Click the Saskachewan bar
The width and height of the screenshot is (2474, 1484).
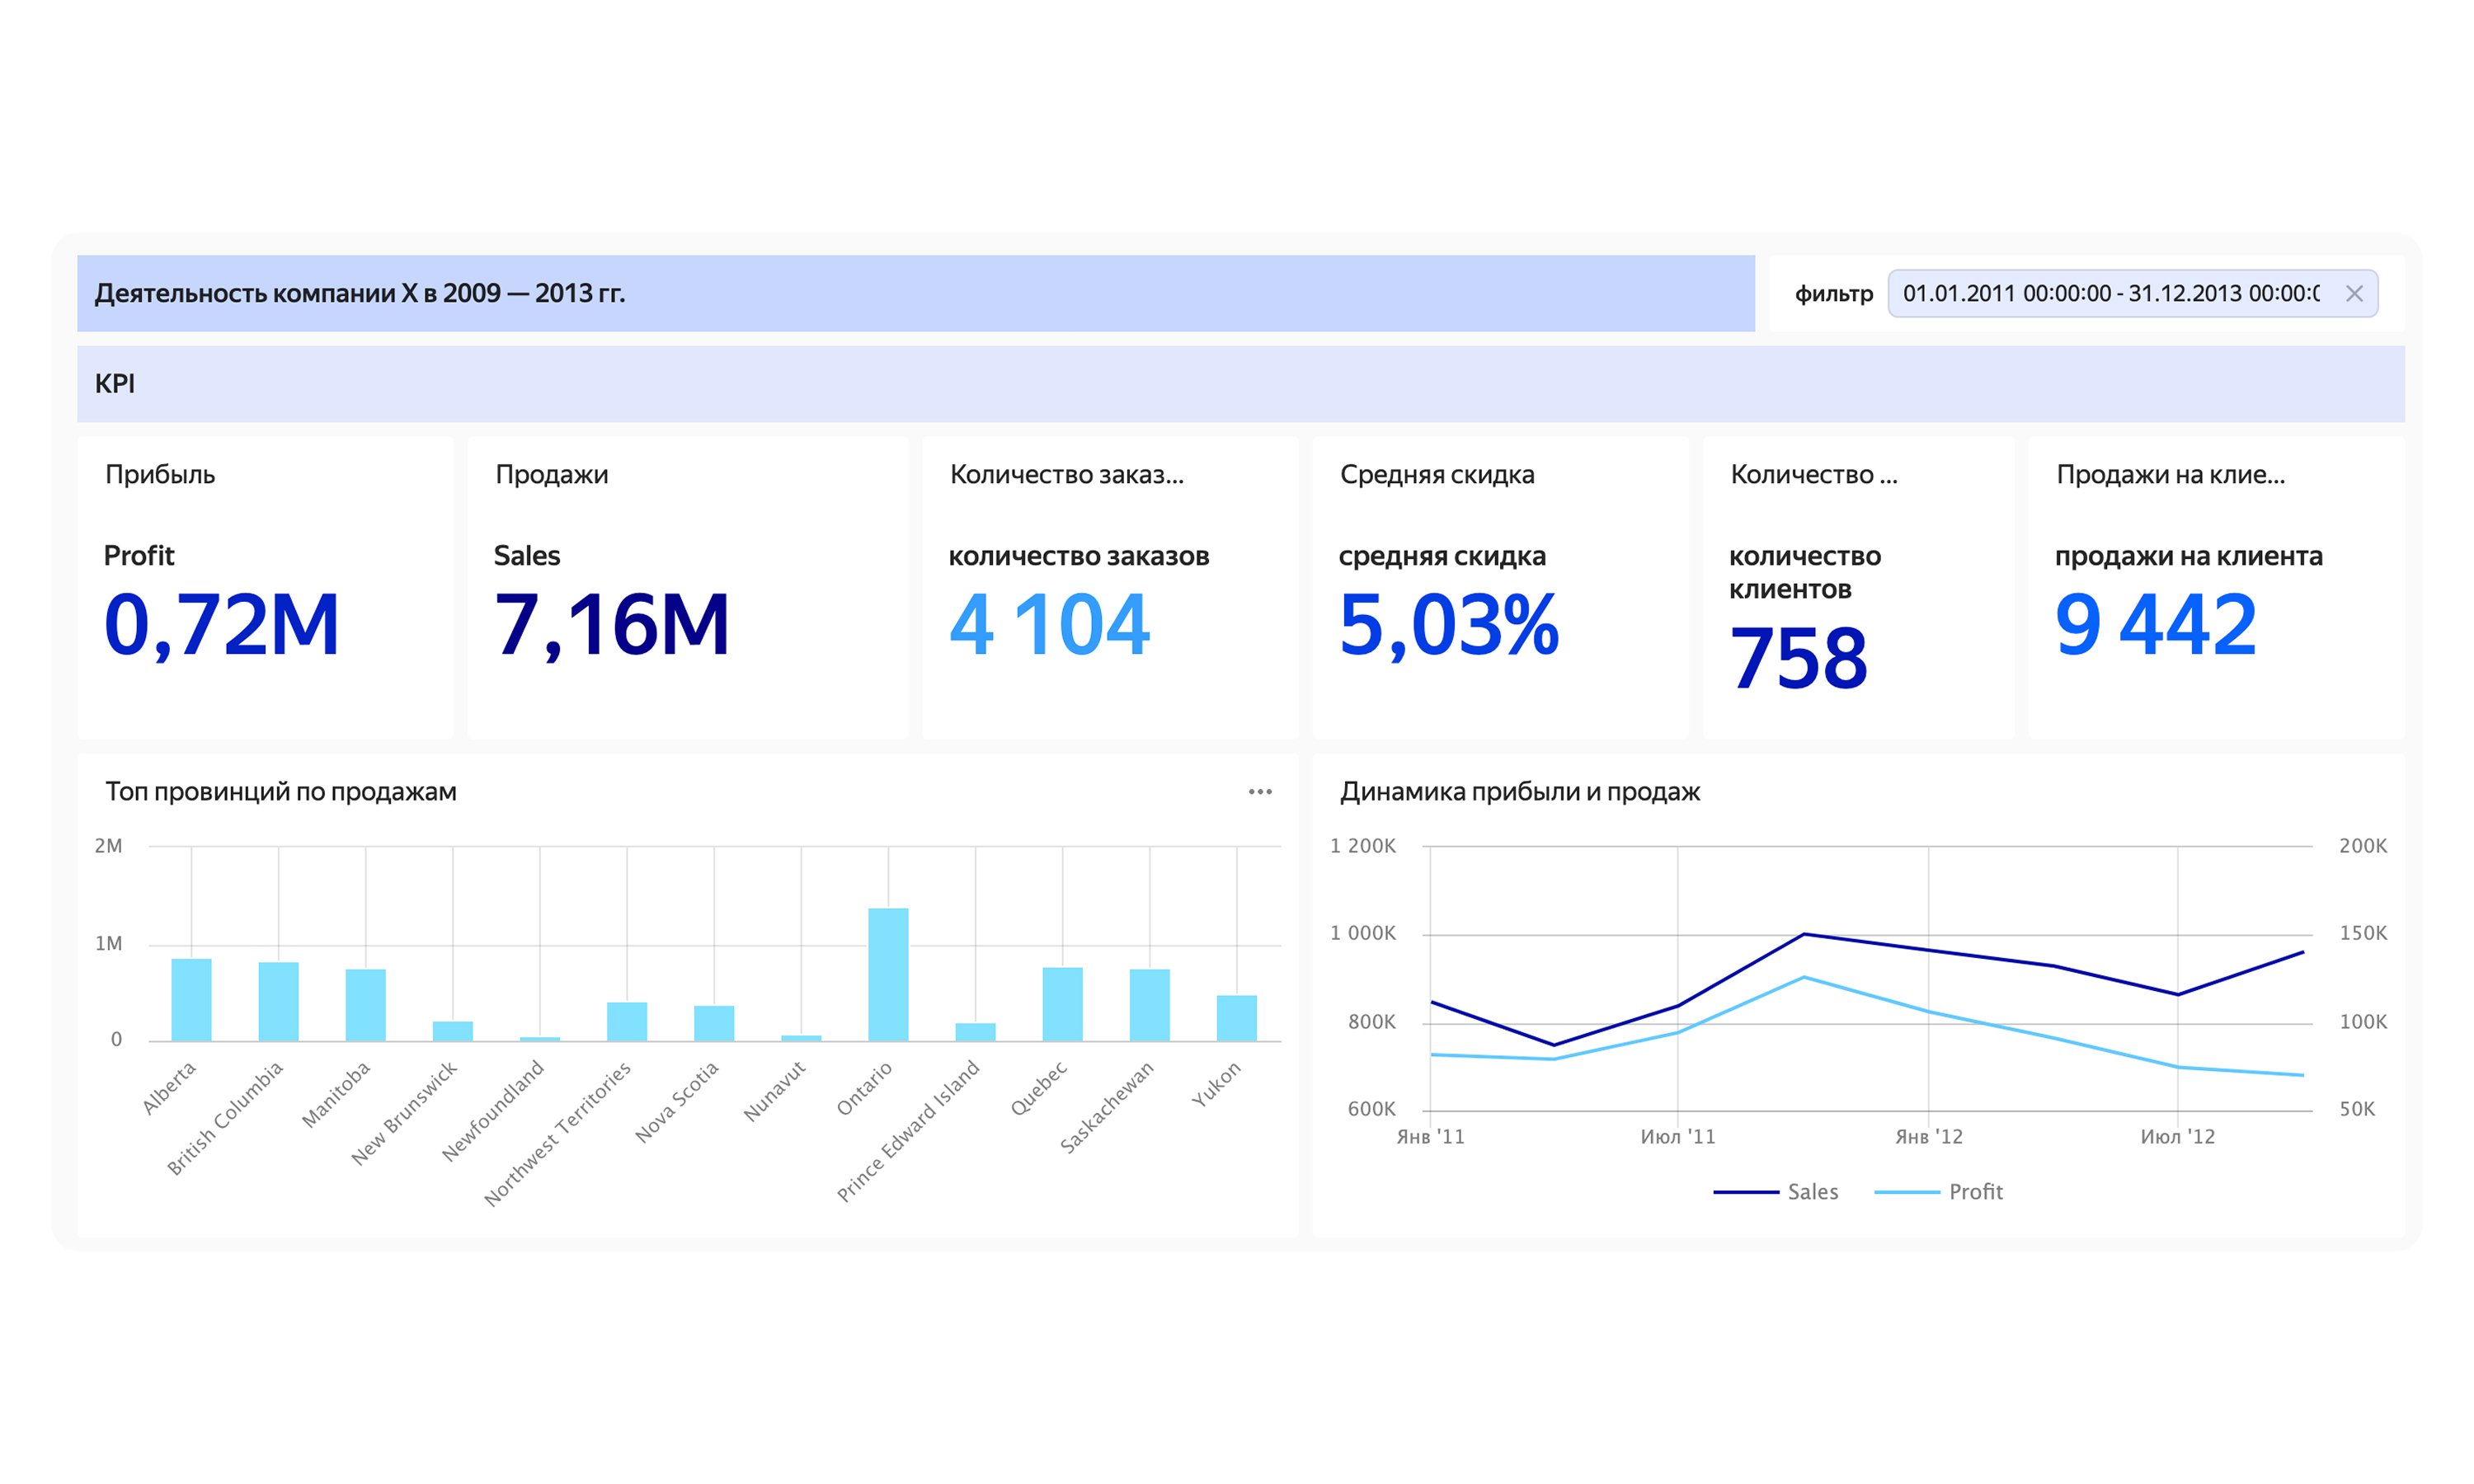coord(1149,1005)
